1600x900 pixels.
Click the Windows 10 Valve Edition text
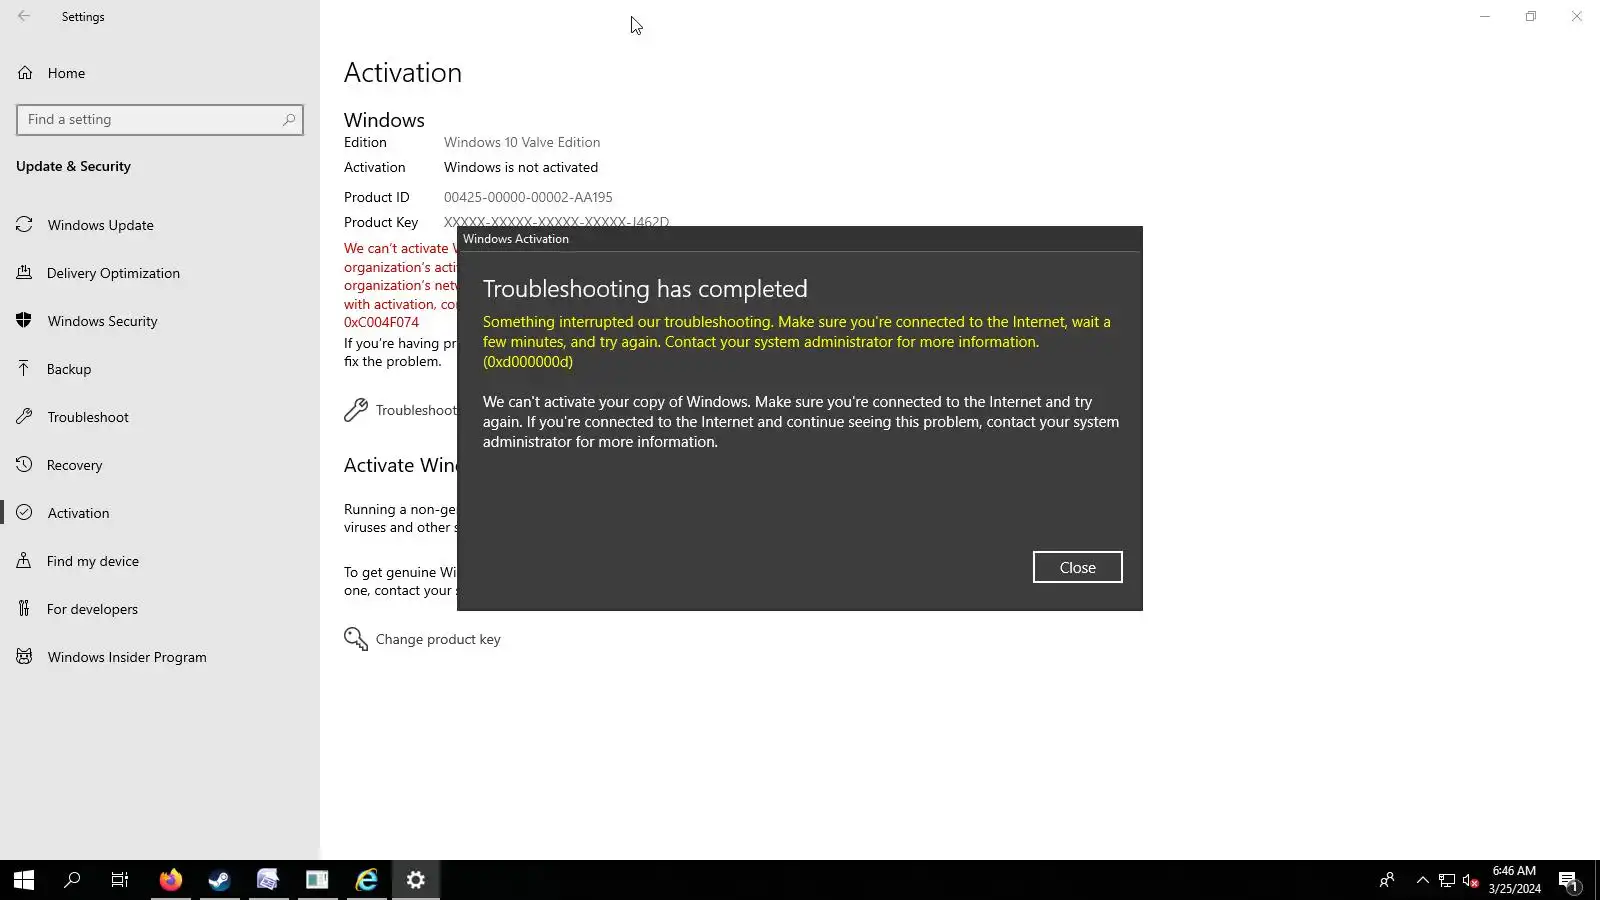click(x=522, y=142)
